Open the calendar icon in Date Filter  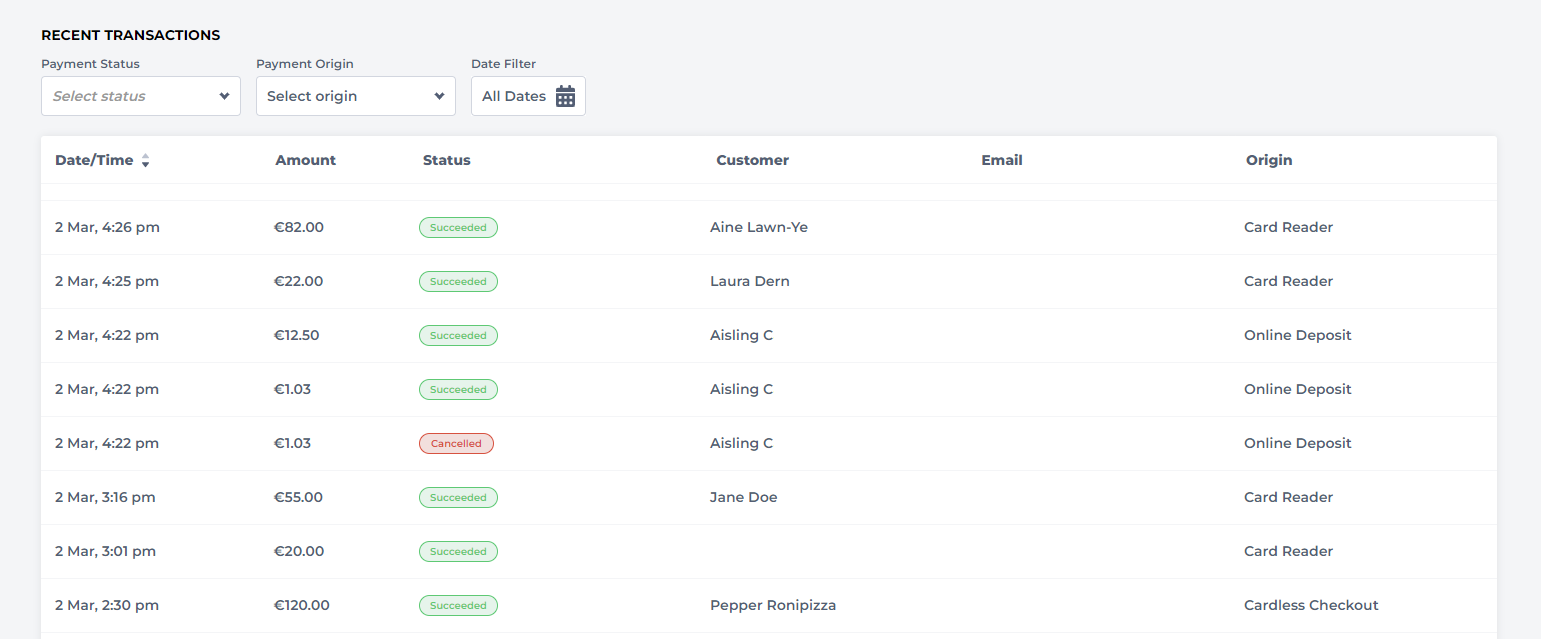[x=565, y=96]
